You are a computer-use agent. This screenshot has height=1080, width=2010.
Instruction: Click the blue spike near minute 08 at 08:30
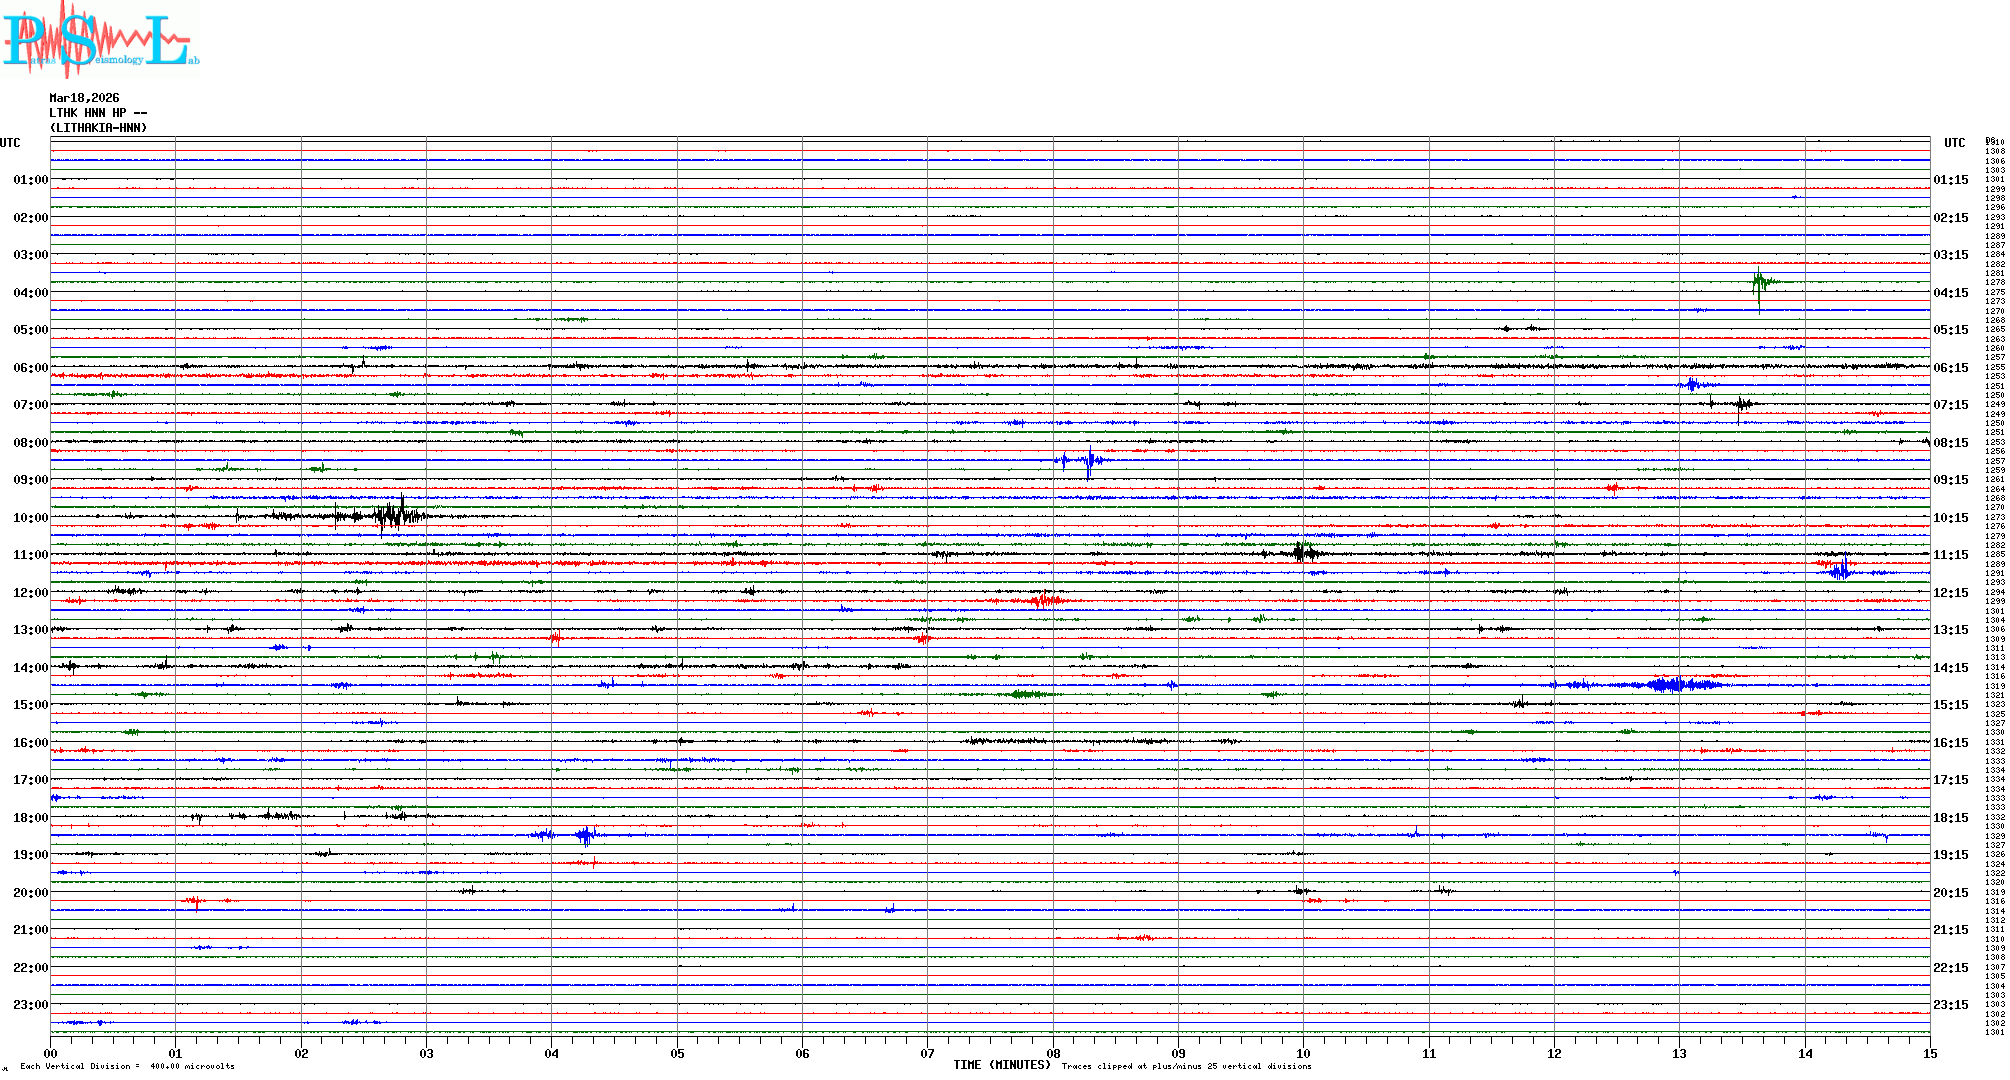pyautogui.click(x=1088, y=461)
